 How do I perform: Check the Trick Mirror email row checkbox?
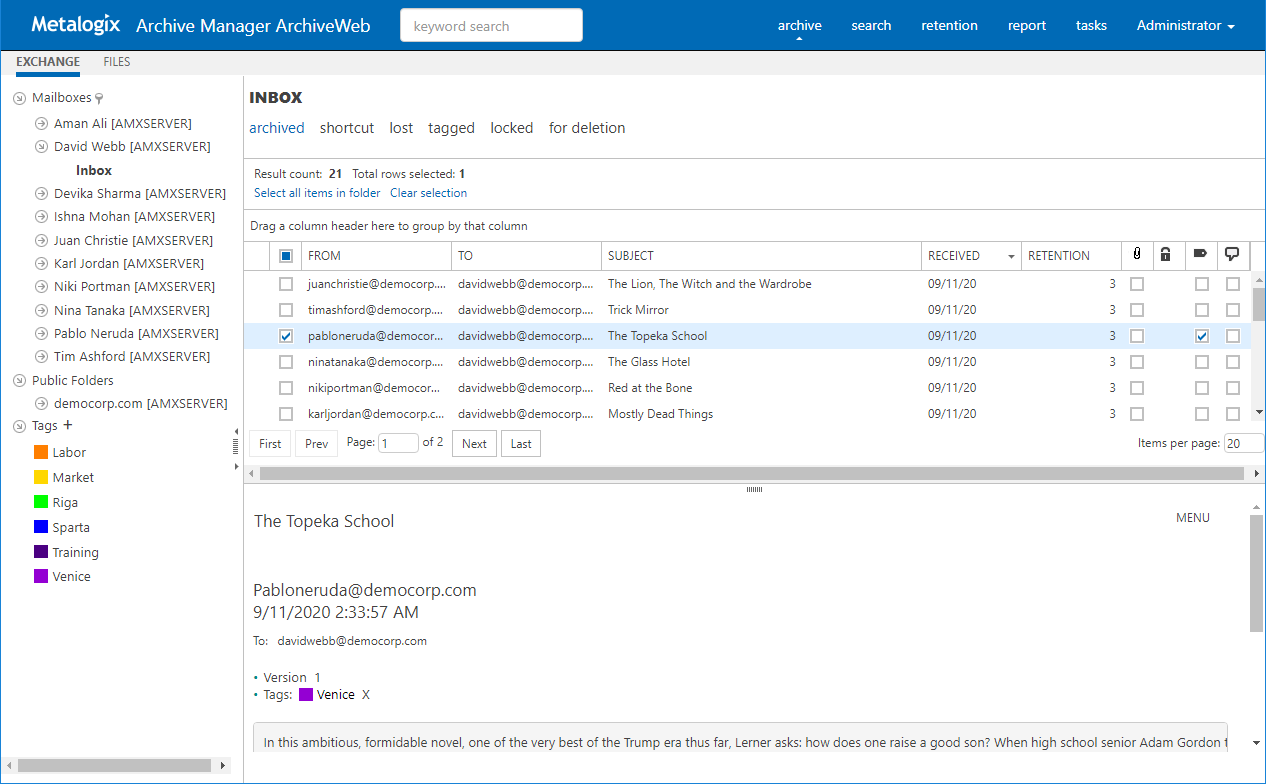[x=286, y=310]
